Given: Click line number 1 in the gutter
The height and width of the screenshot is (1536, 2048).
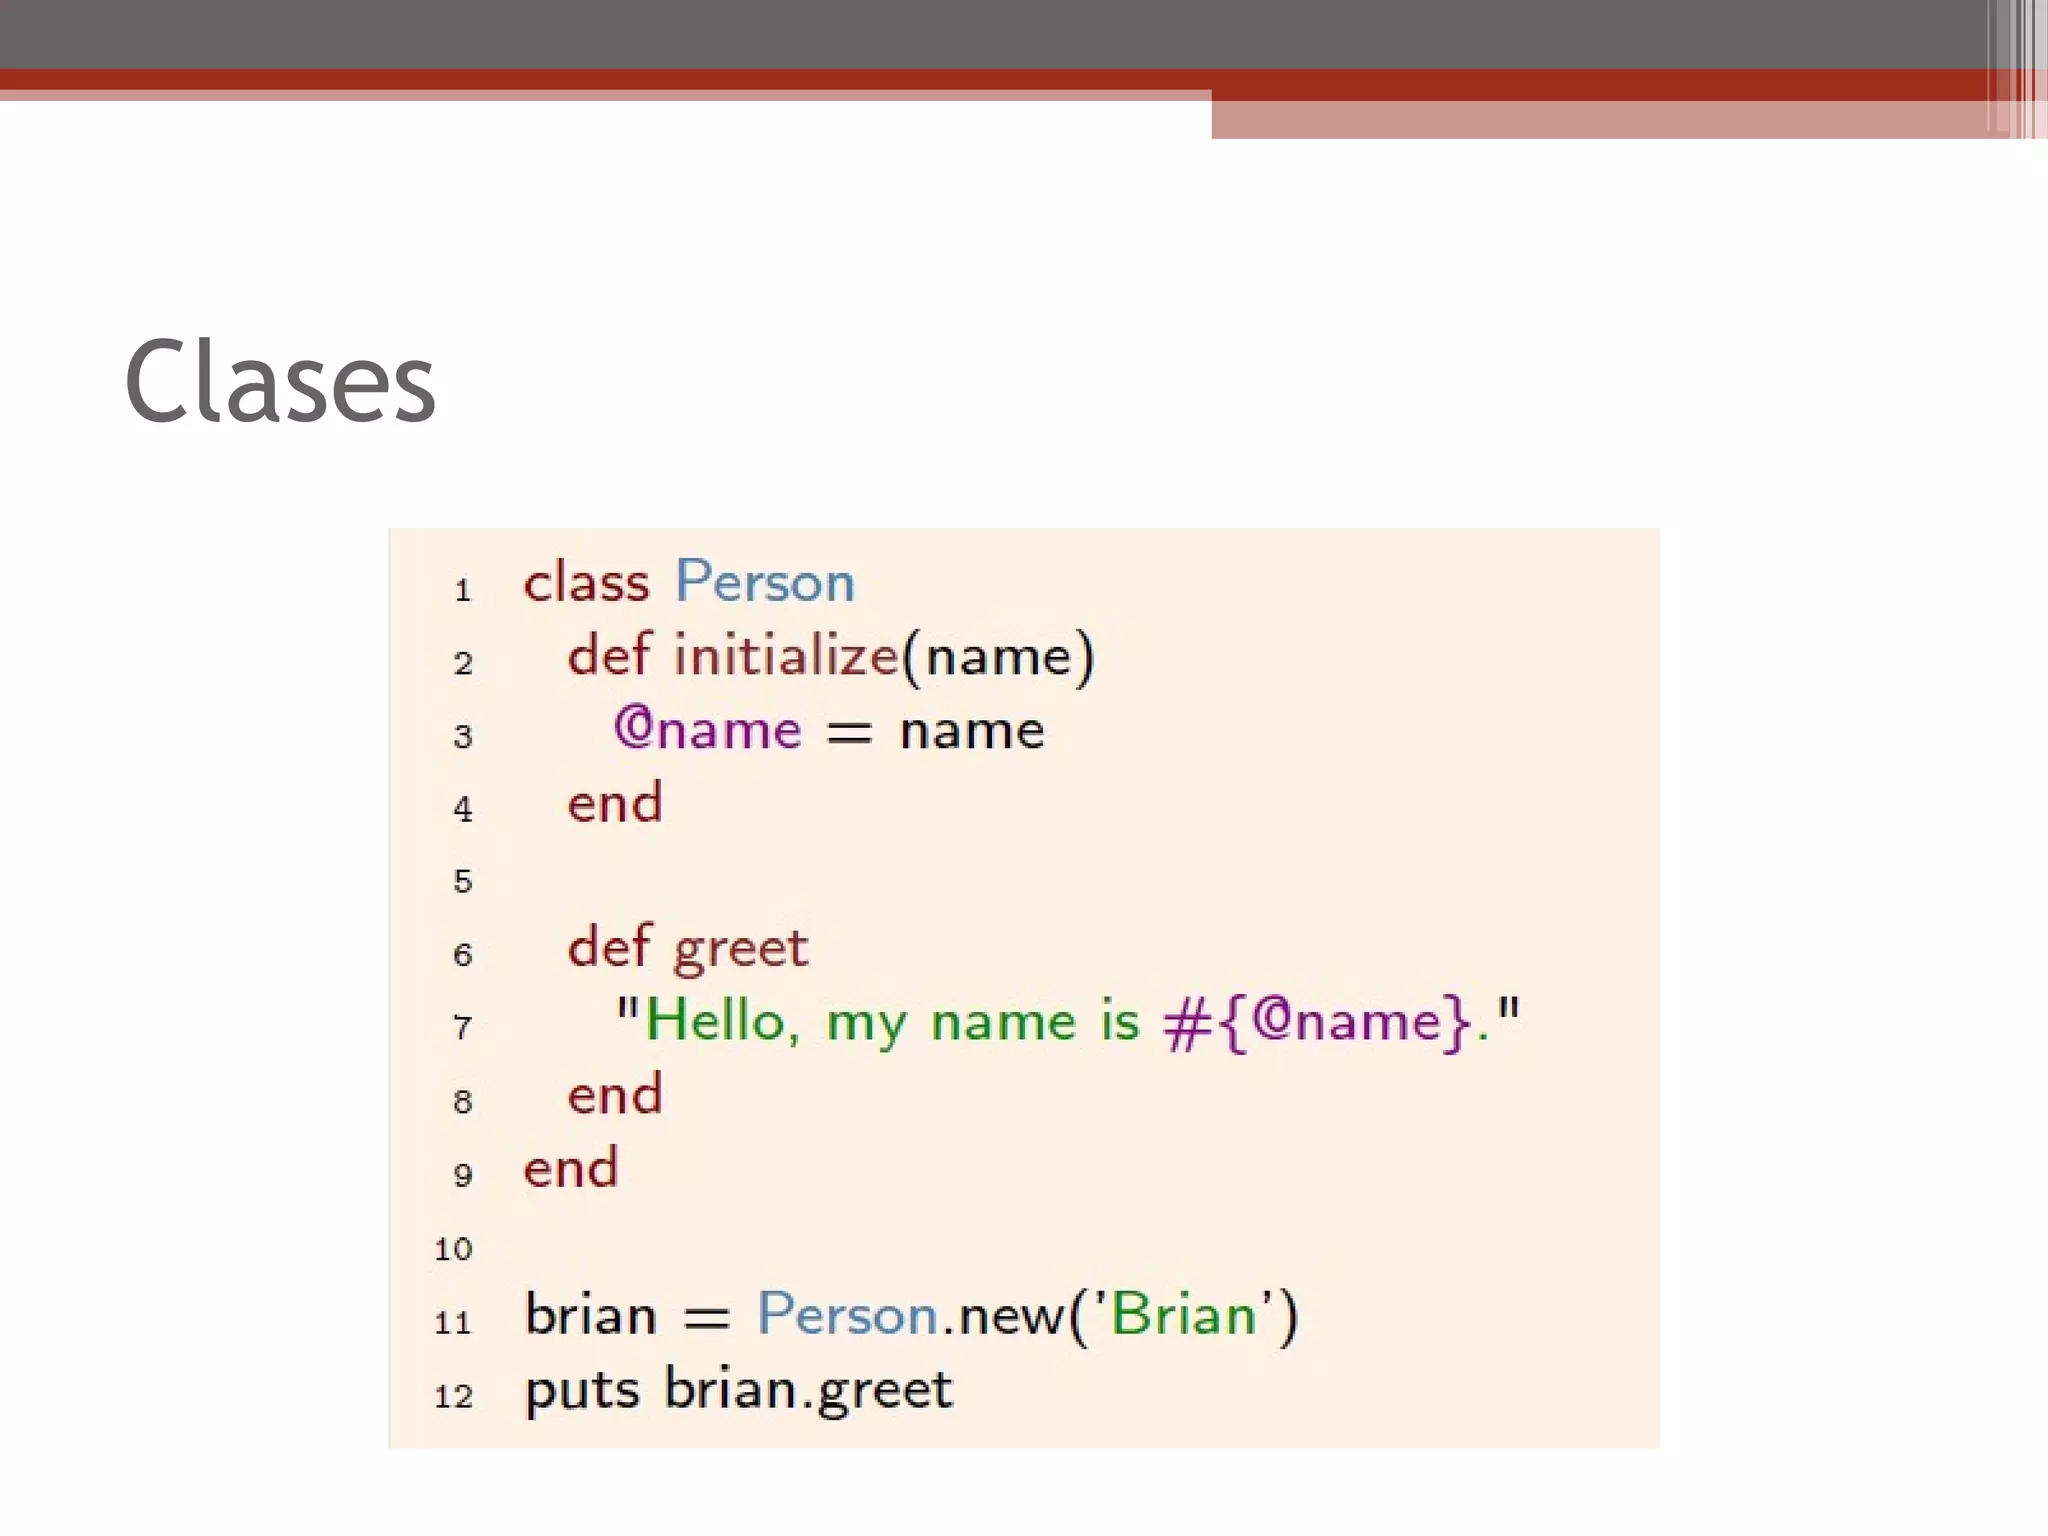Looking at the screenshot, I should pos(462,590).
